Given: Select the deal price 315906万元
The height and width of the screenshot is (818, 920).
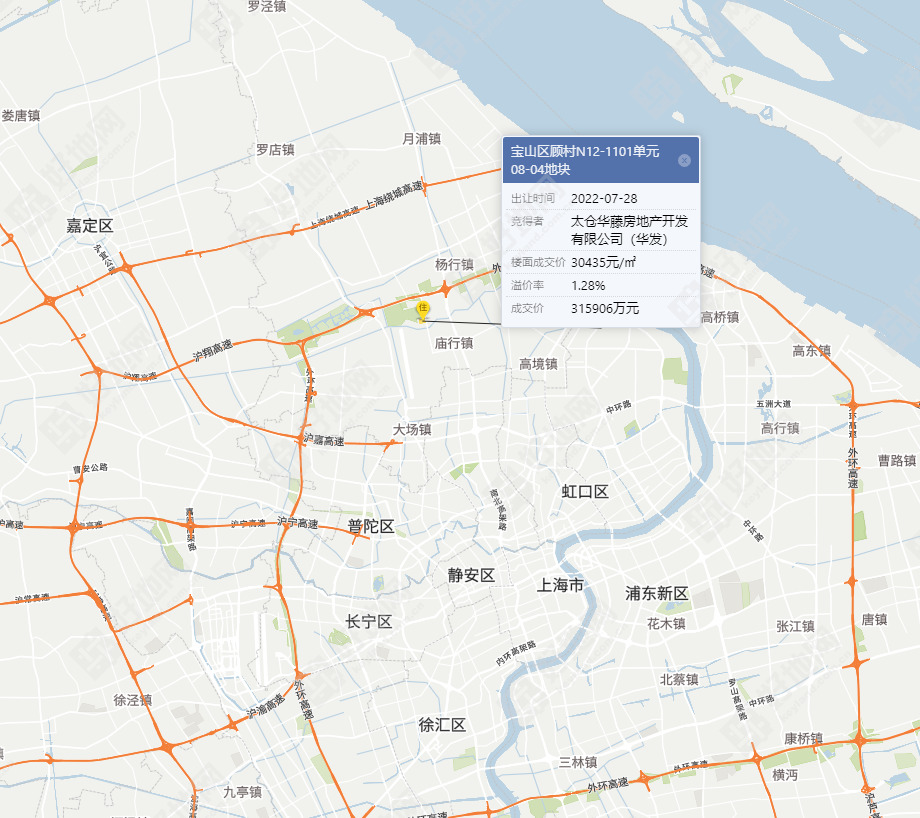Looking at the screenshot, I should click(605, 308).
